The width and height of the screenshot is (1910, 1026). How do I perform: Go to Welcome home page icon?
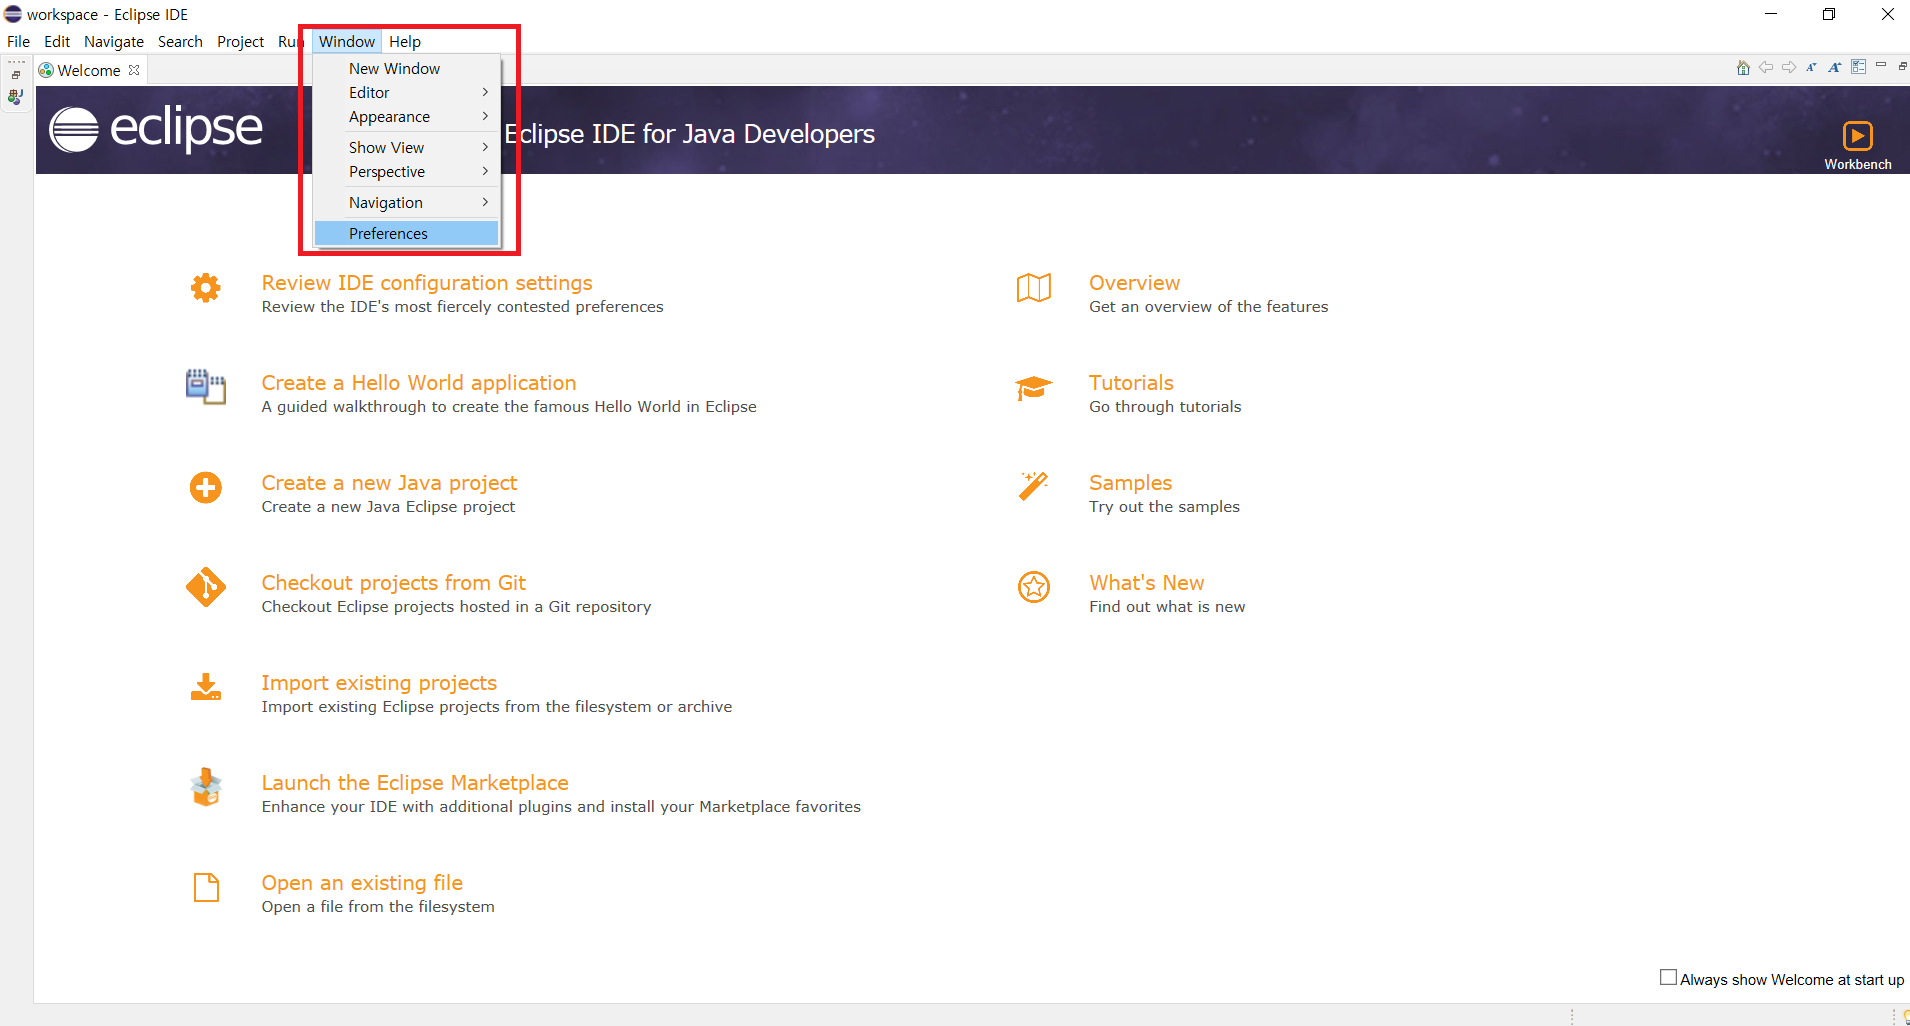(x=1743, y=68)
